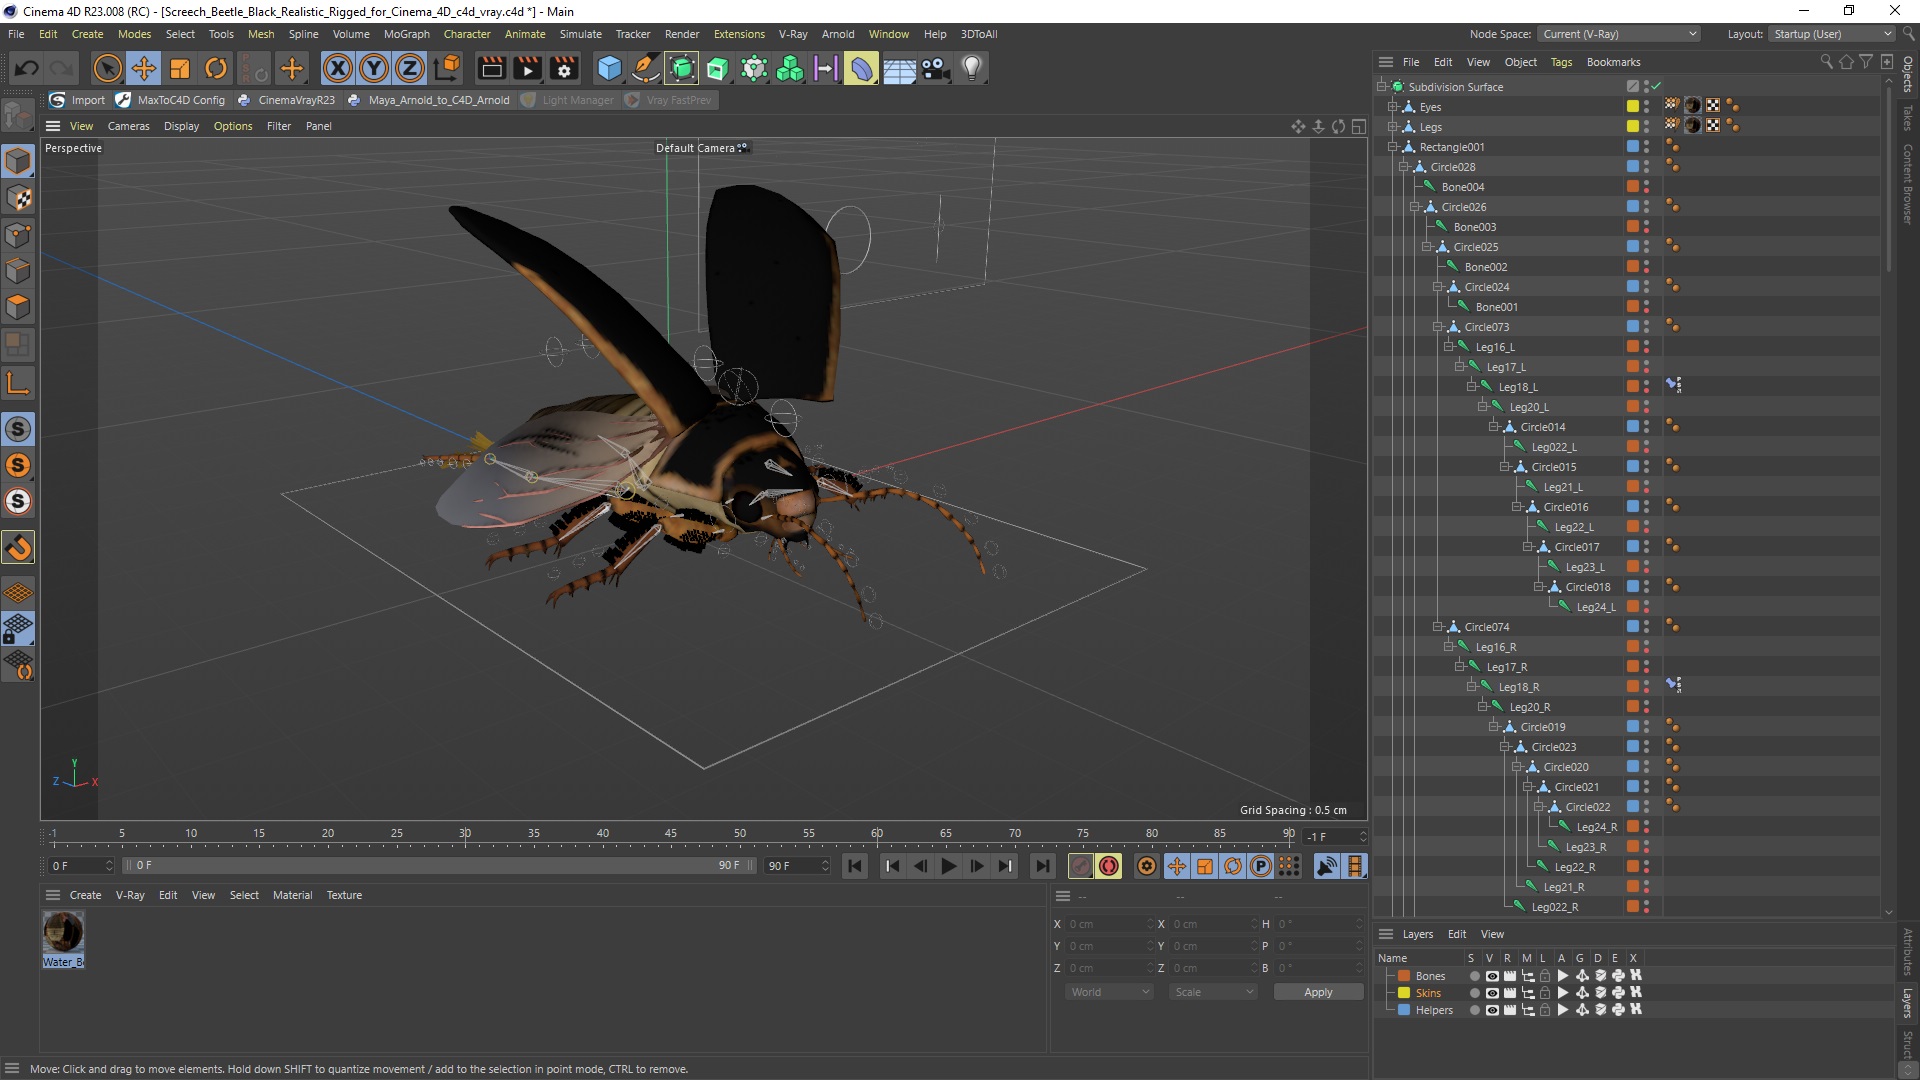
Task: Click Maya_Arnold_to_C4D_Arnold button
Action: coord(429,100)
